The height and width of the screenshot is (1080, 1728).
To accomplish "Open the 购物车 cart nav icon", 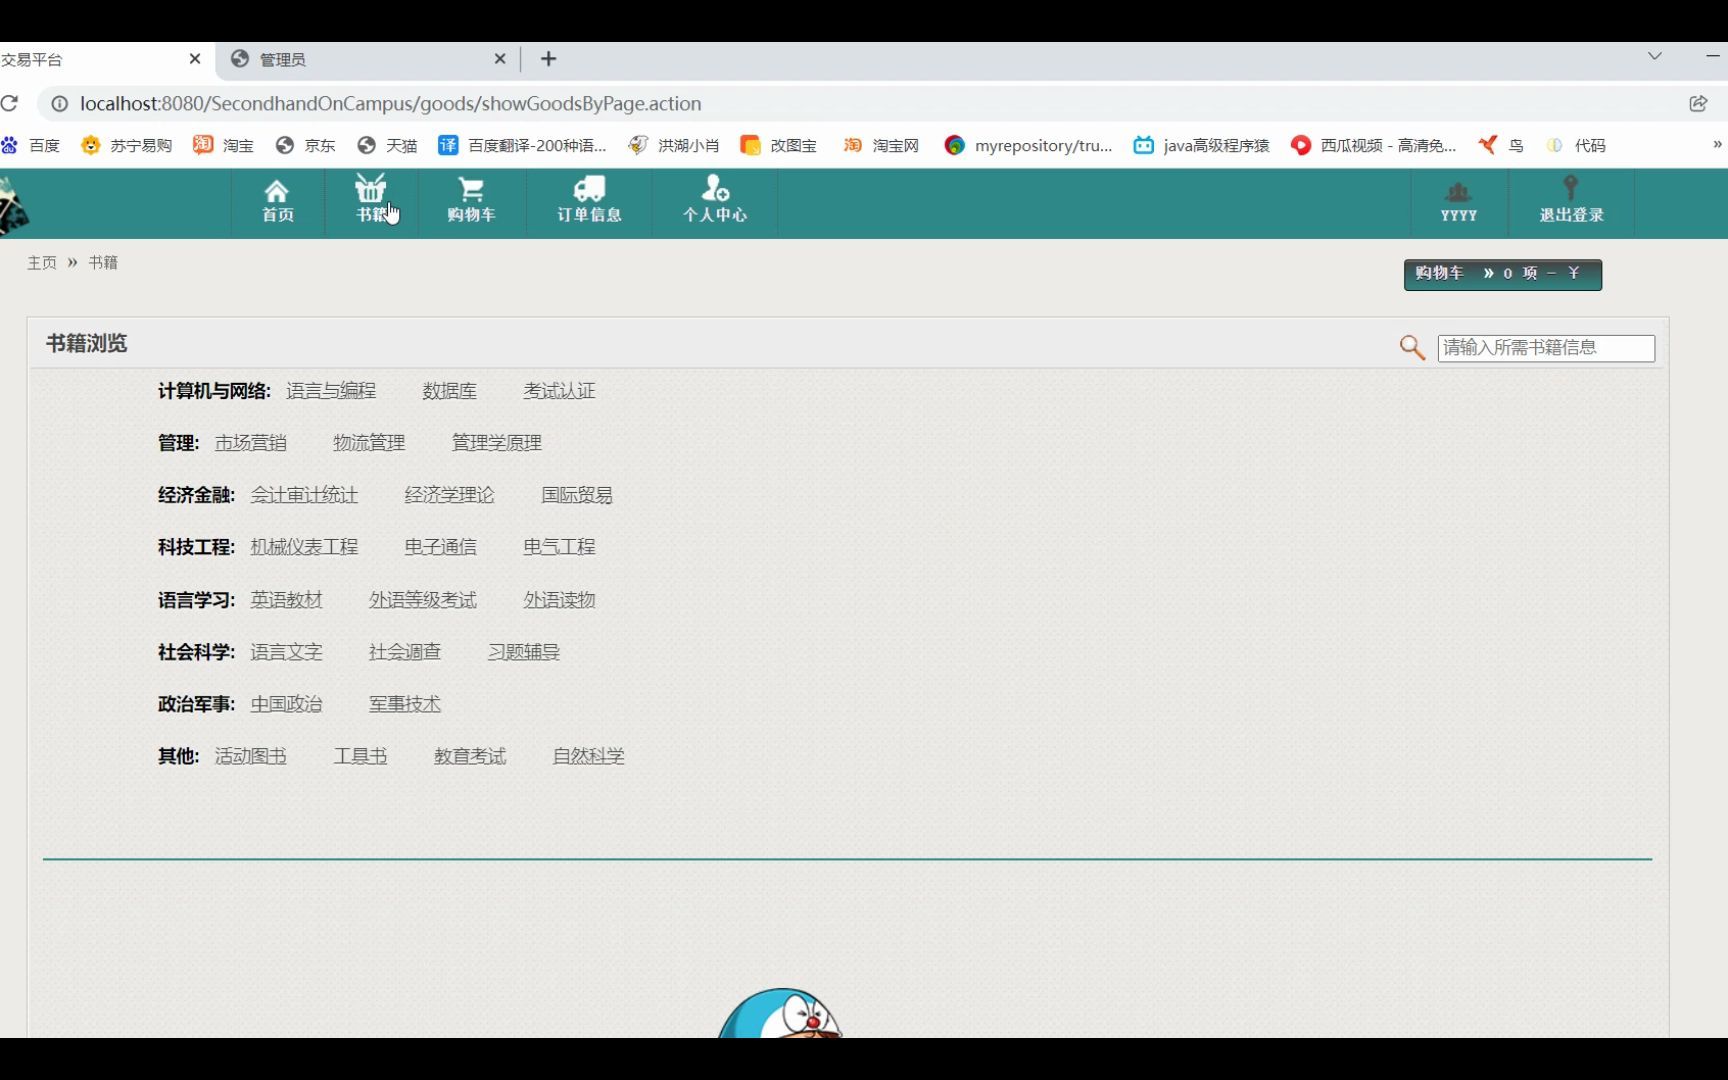I will coord(471,201).
